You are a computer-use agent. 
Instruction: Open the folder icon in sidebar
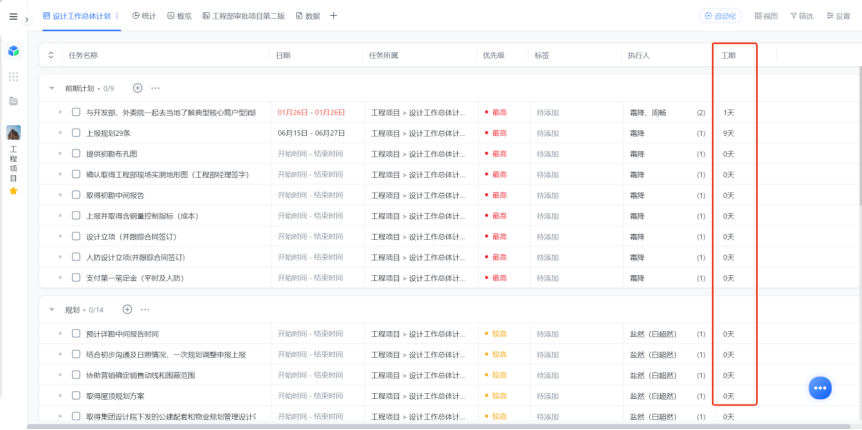click(13, 101)
